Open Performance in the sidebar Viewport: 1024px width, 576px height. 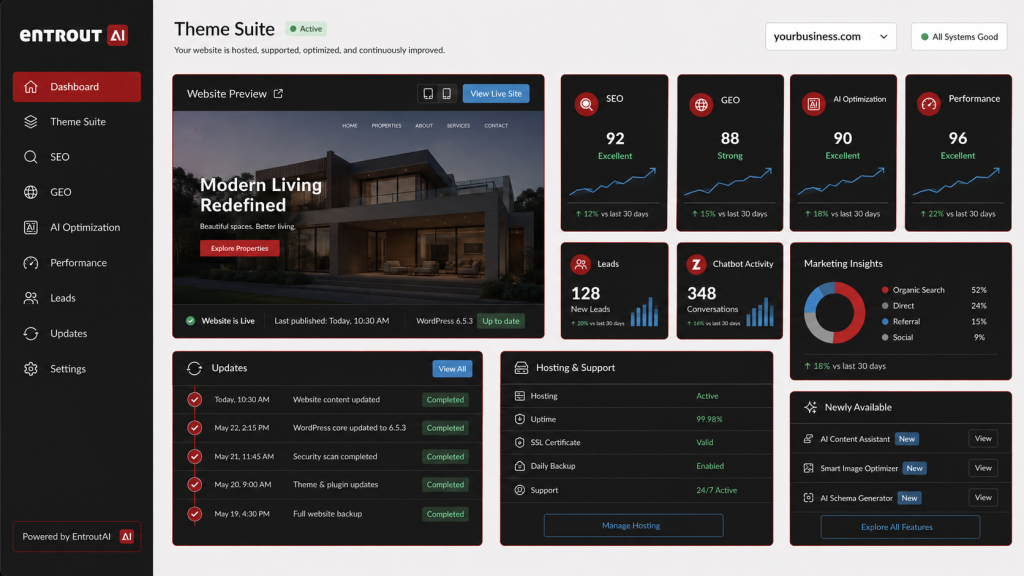pos(76,263)
